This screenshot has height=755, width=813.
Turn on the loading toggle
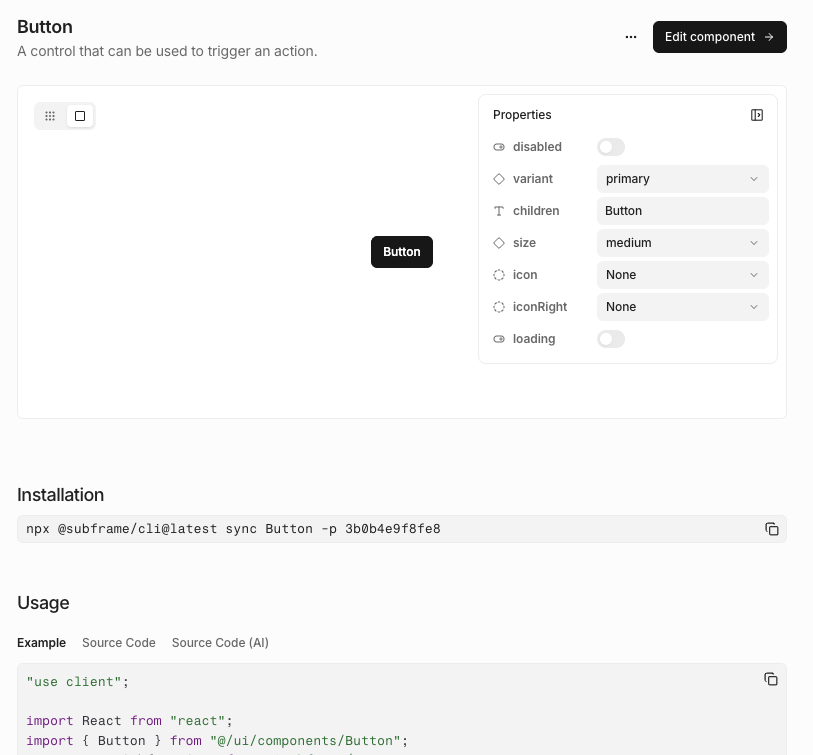611,339
